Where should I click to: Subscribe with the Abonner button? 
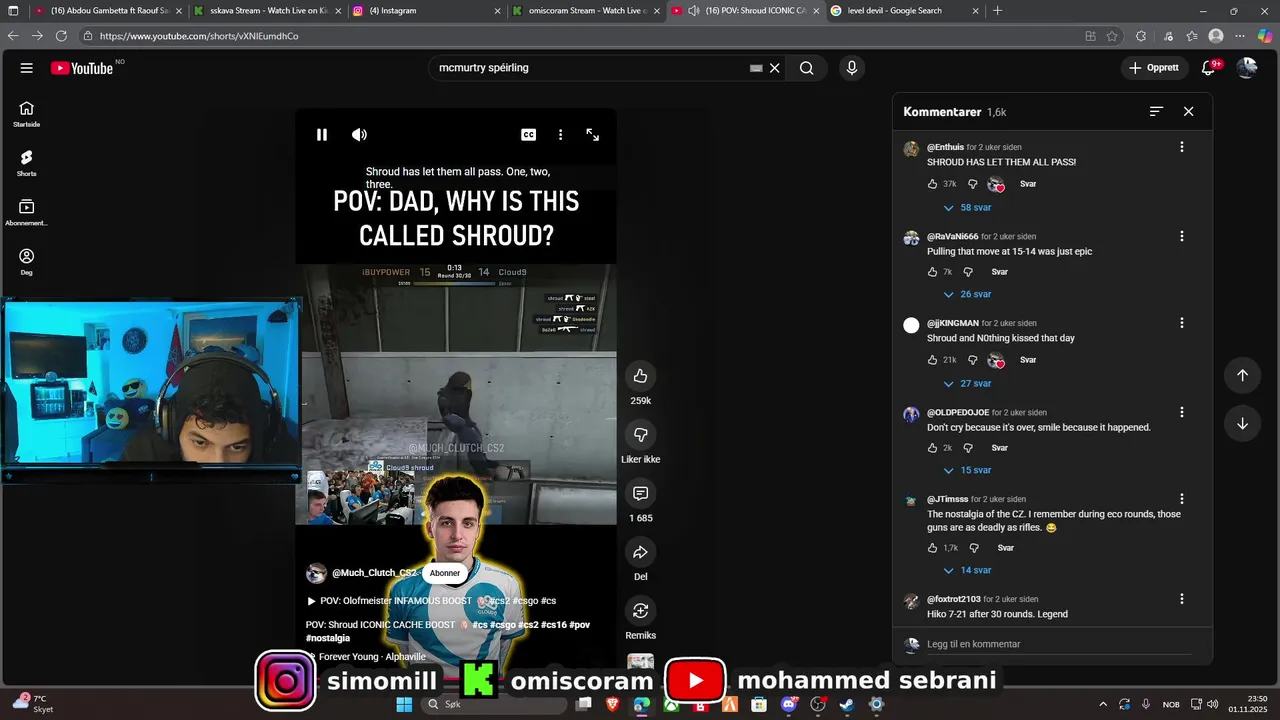(445, 573)
